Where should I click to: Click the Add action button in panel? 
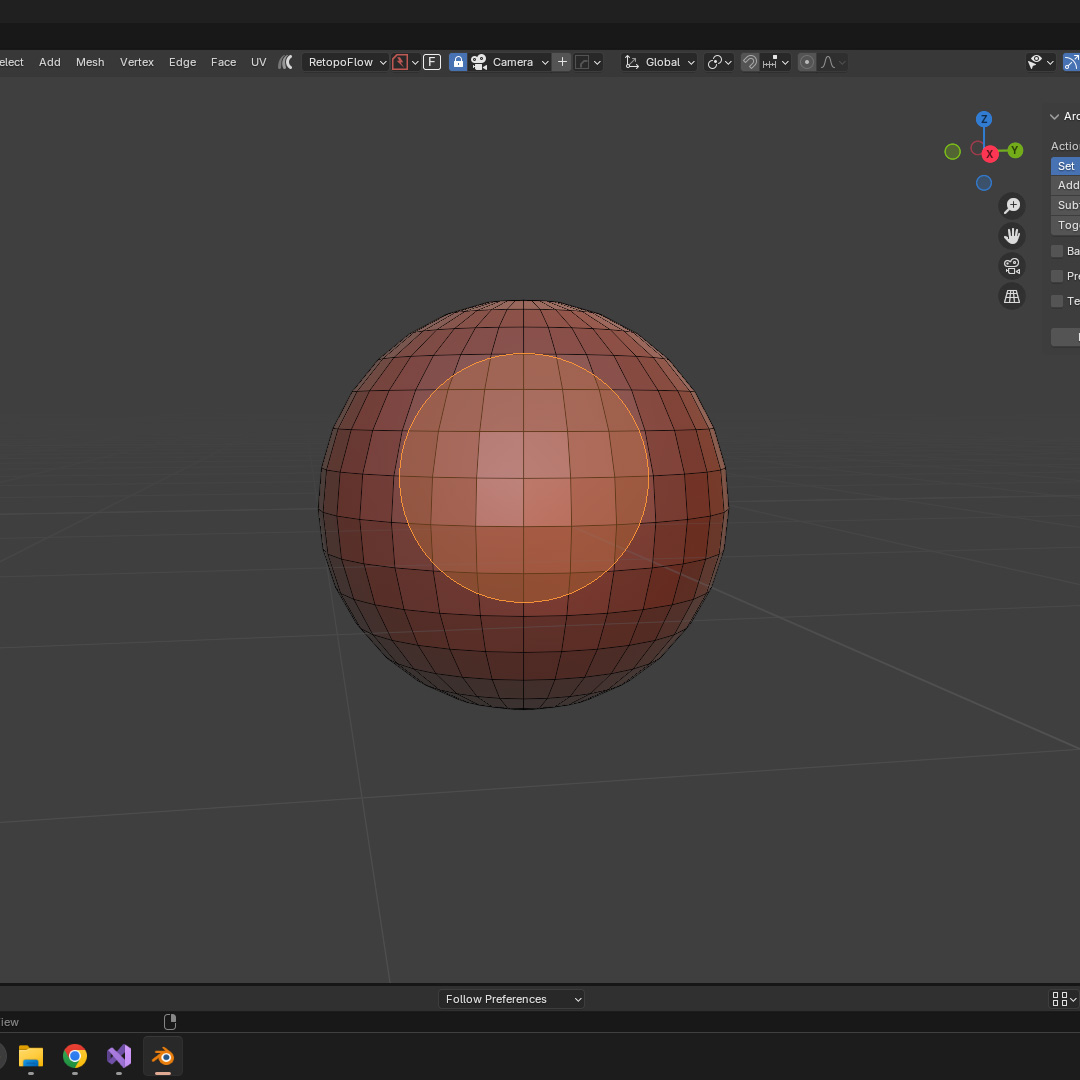click(x=1067, y=185)
